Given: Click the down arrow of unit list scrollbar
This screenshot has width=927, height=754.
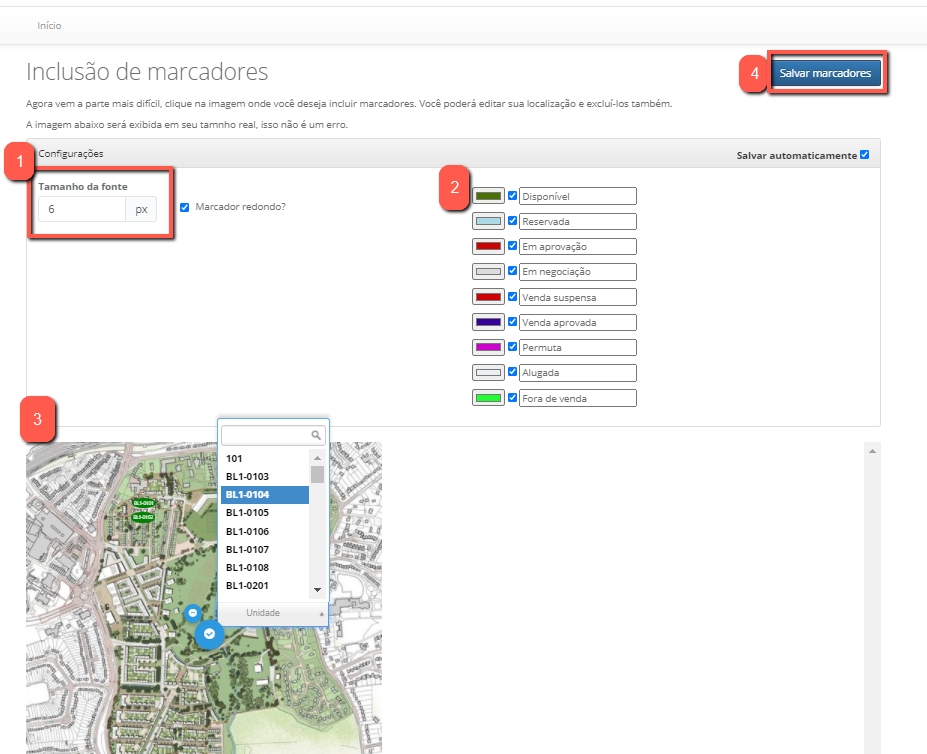Looking at the screenshot, I should [317, 590].
